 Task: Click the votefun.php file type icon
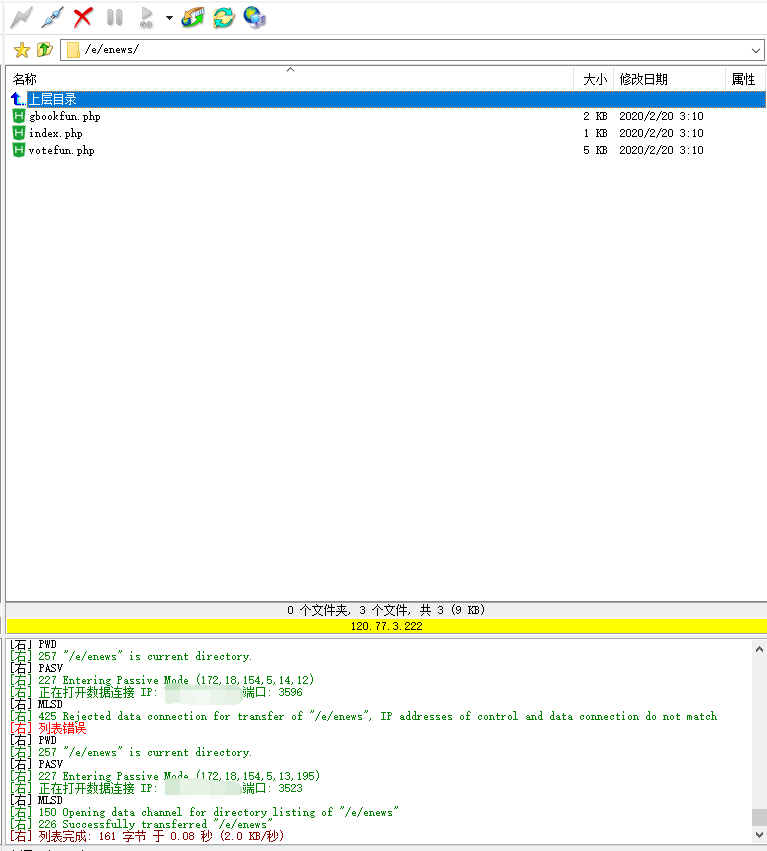(x=18, y=150)
